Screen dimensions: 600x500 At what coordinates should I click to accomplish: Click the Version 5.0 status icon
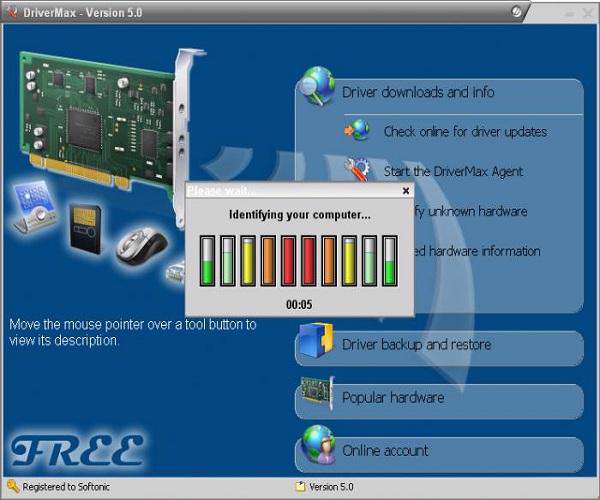pyautogui.click(x=300, y=487)
